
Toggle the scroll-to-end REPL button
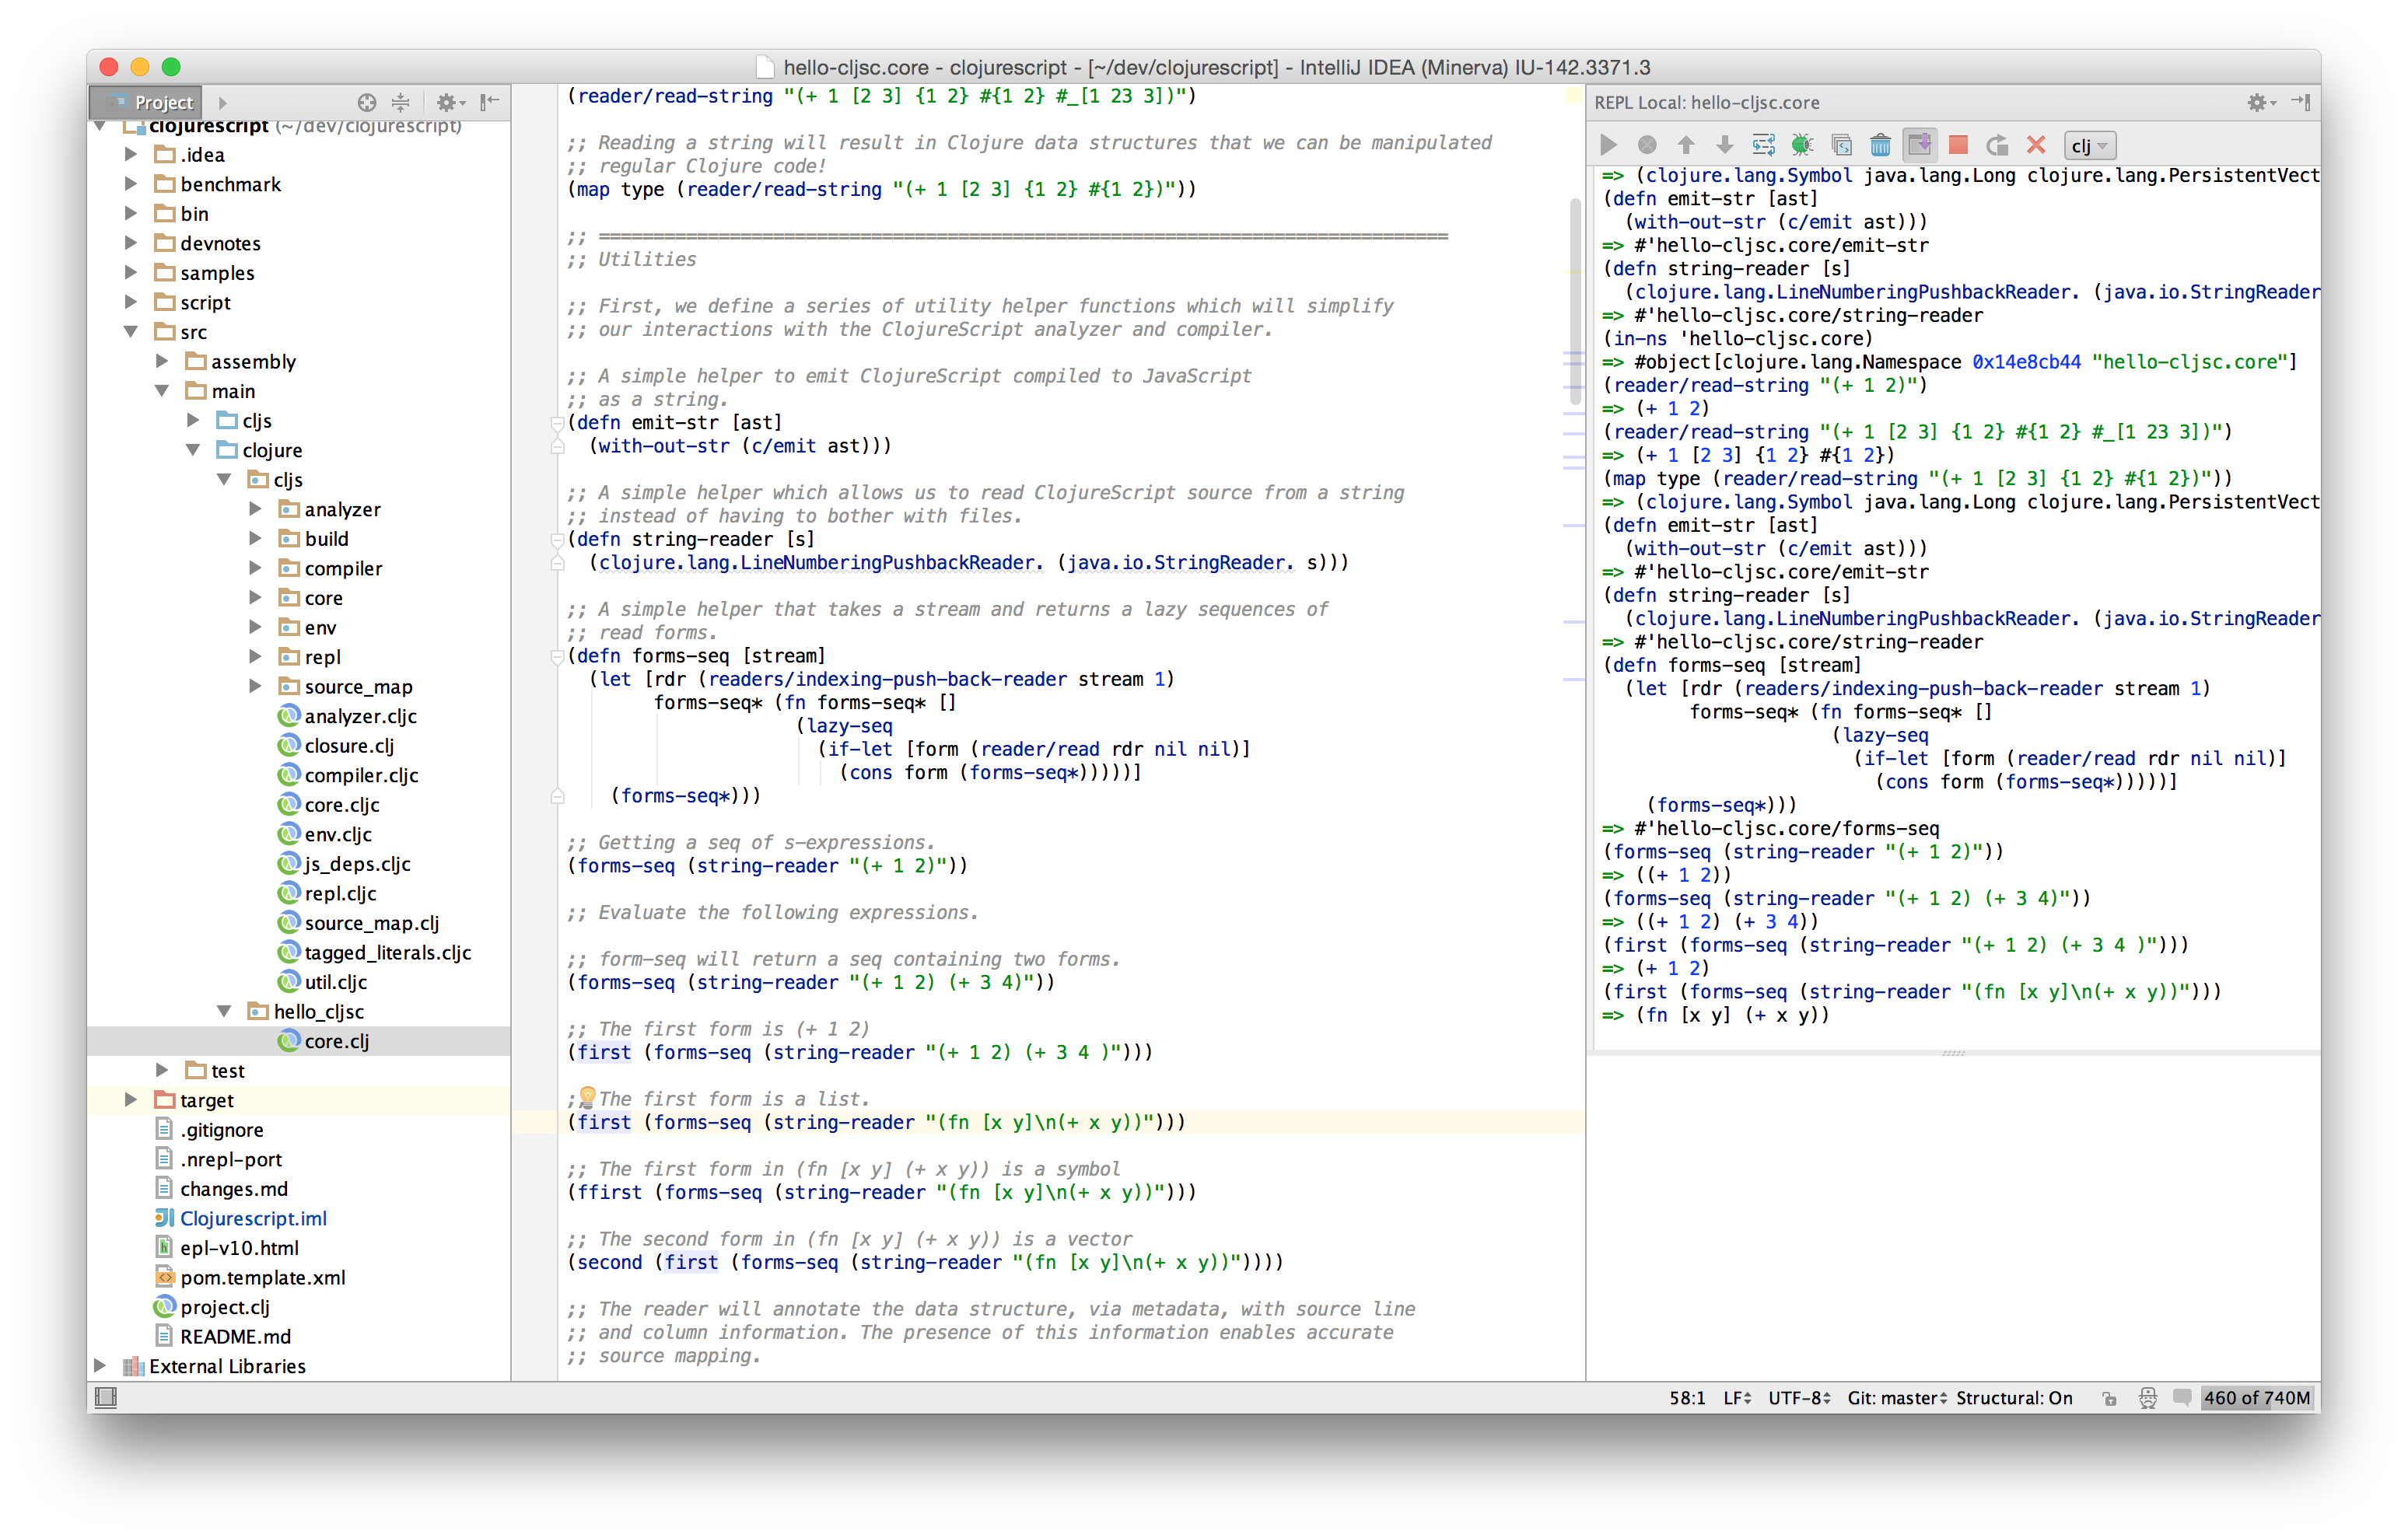point(1919,145)
